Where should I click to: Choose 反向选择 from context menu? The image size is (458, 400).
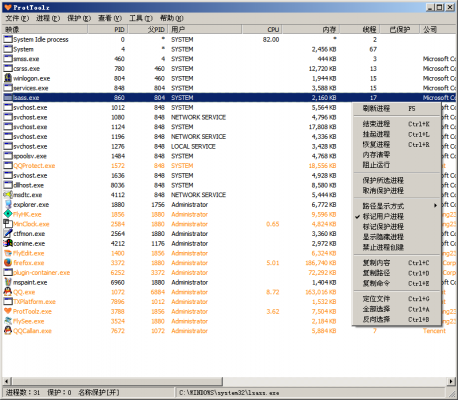[396, 320]
